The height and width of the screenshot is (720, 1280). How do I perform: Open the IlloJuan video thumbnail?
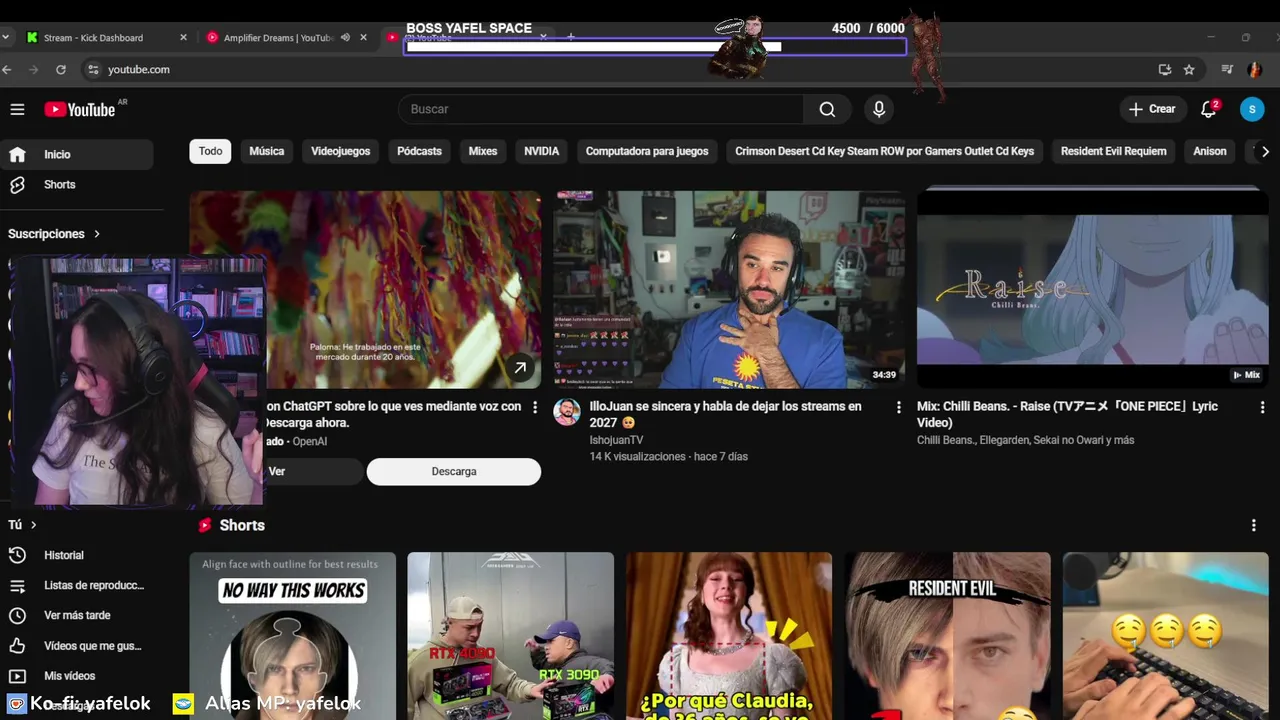(729, 289)
